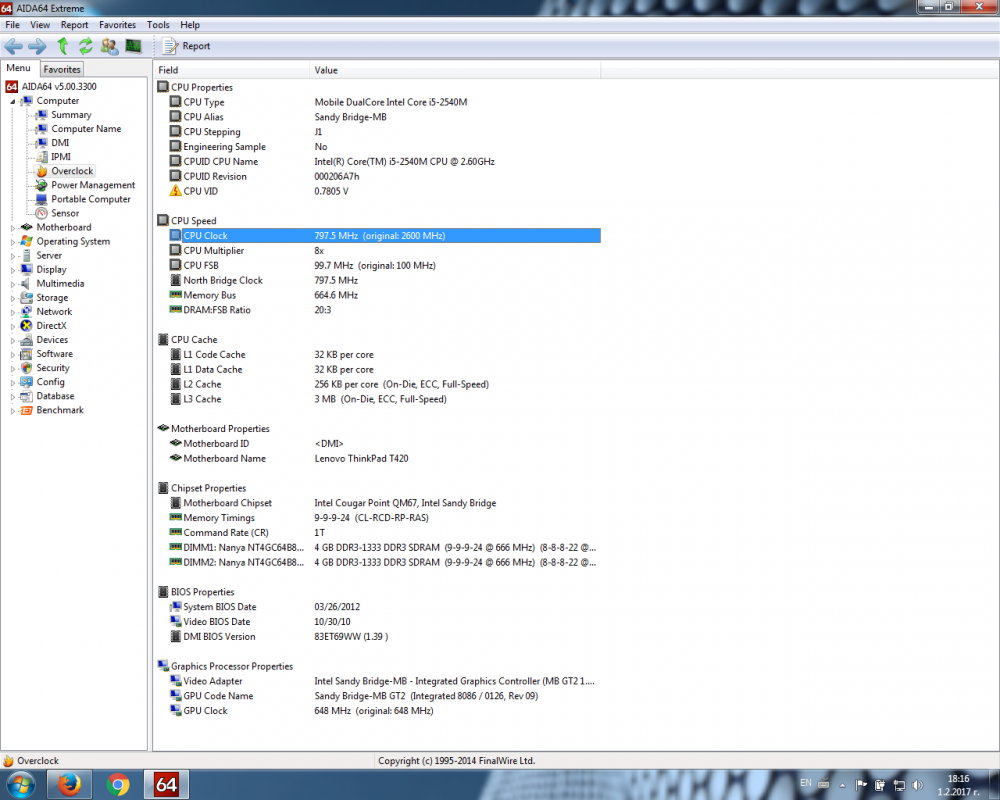Select the System BIOS Date row
This screenshot has width=1000, height=800.
click(385, 607)
